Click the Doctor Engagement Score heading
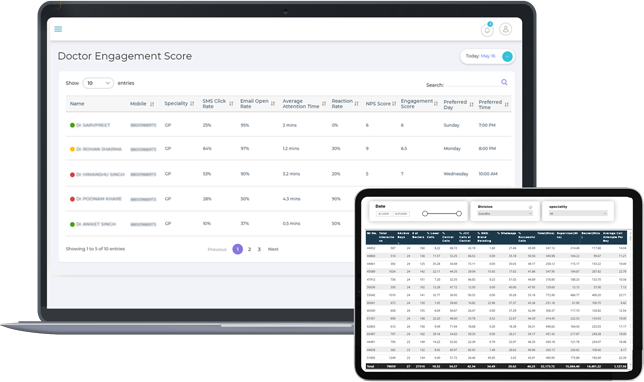The height and width of the screenshot is (382, 644). point(124,56)
